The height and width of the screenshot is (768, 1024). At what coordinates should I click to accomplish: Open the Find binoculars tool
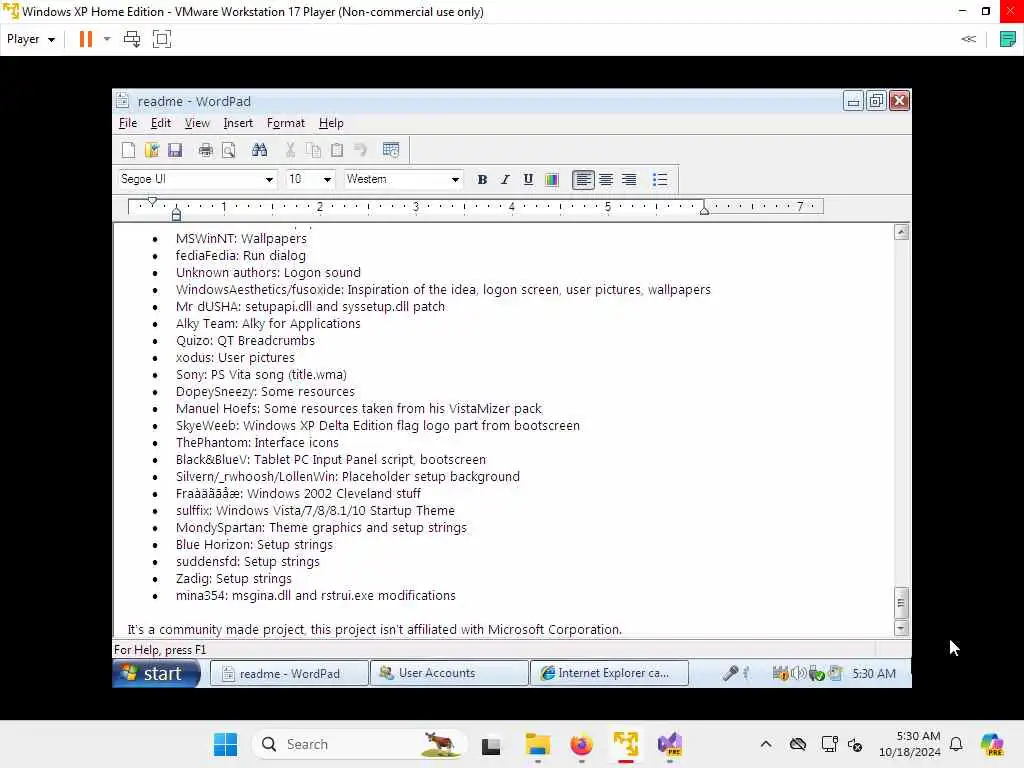tap(259, 150)
